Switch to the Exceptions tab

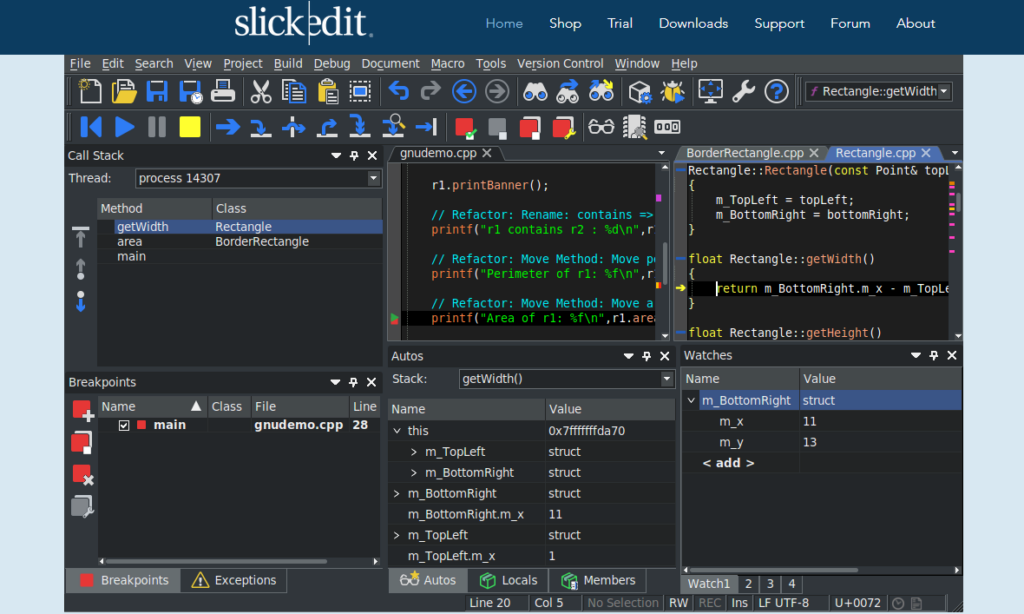pyautogui.click(x=233, y=580)
